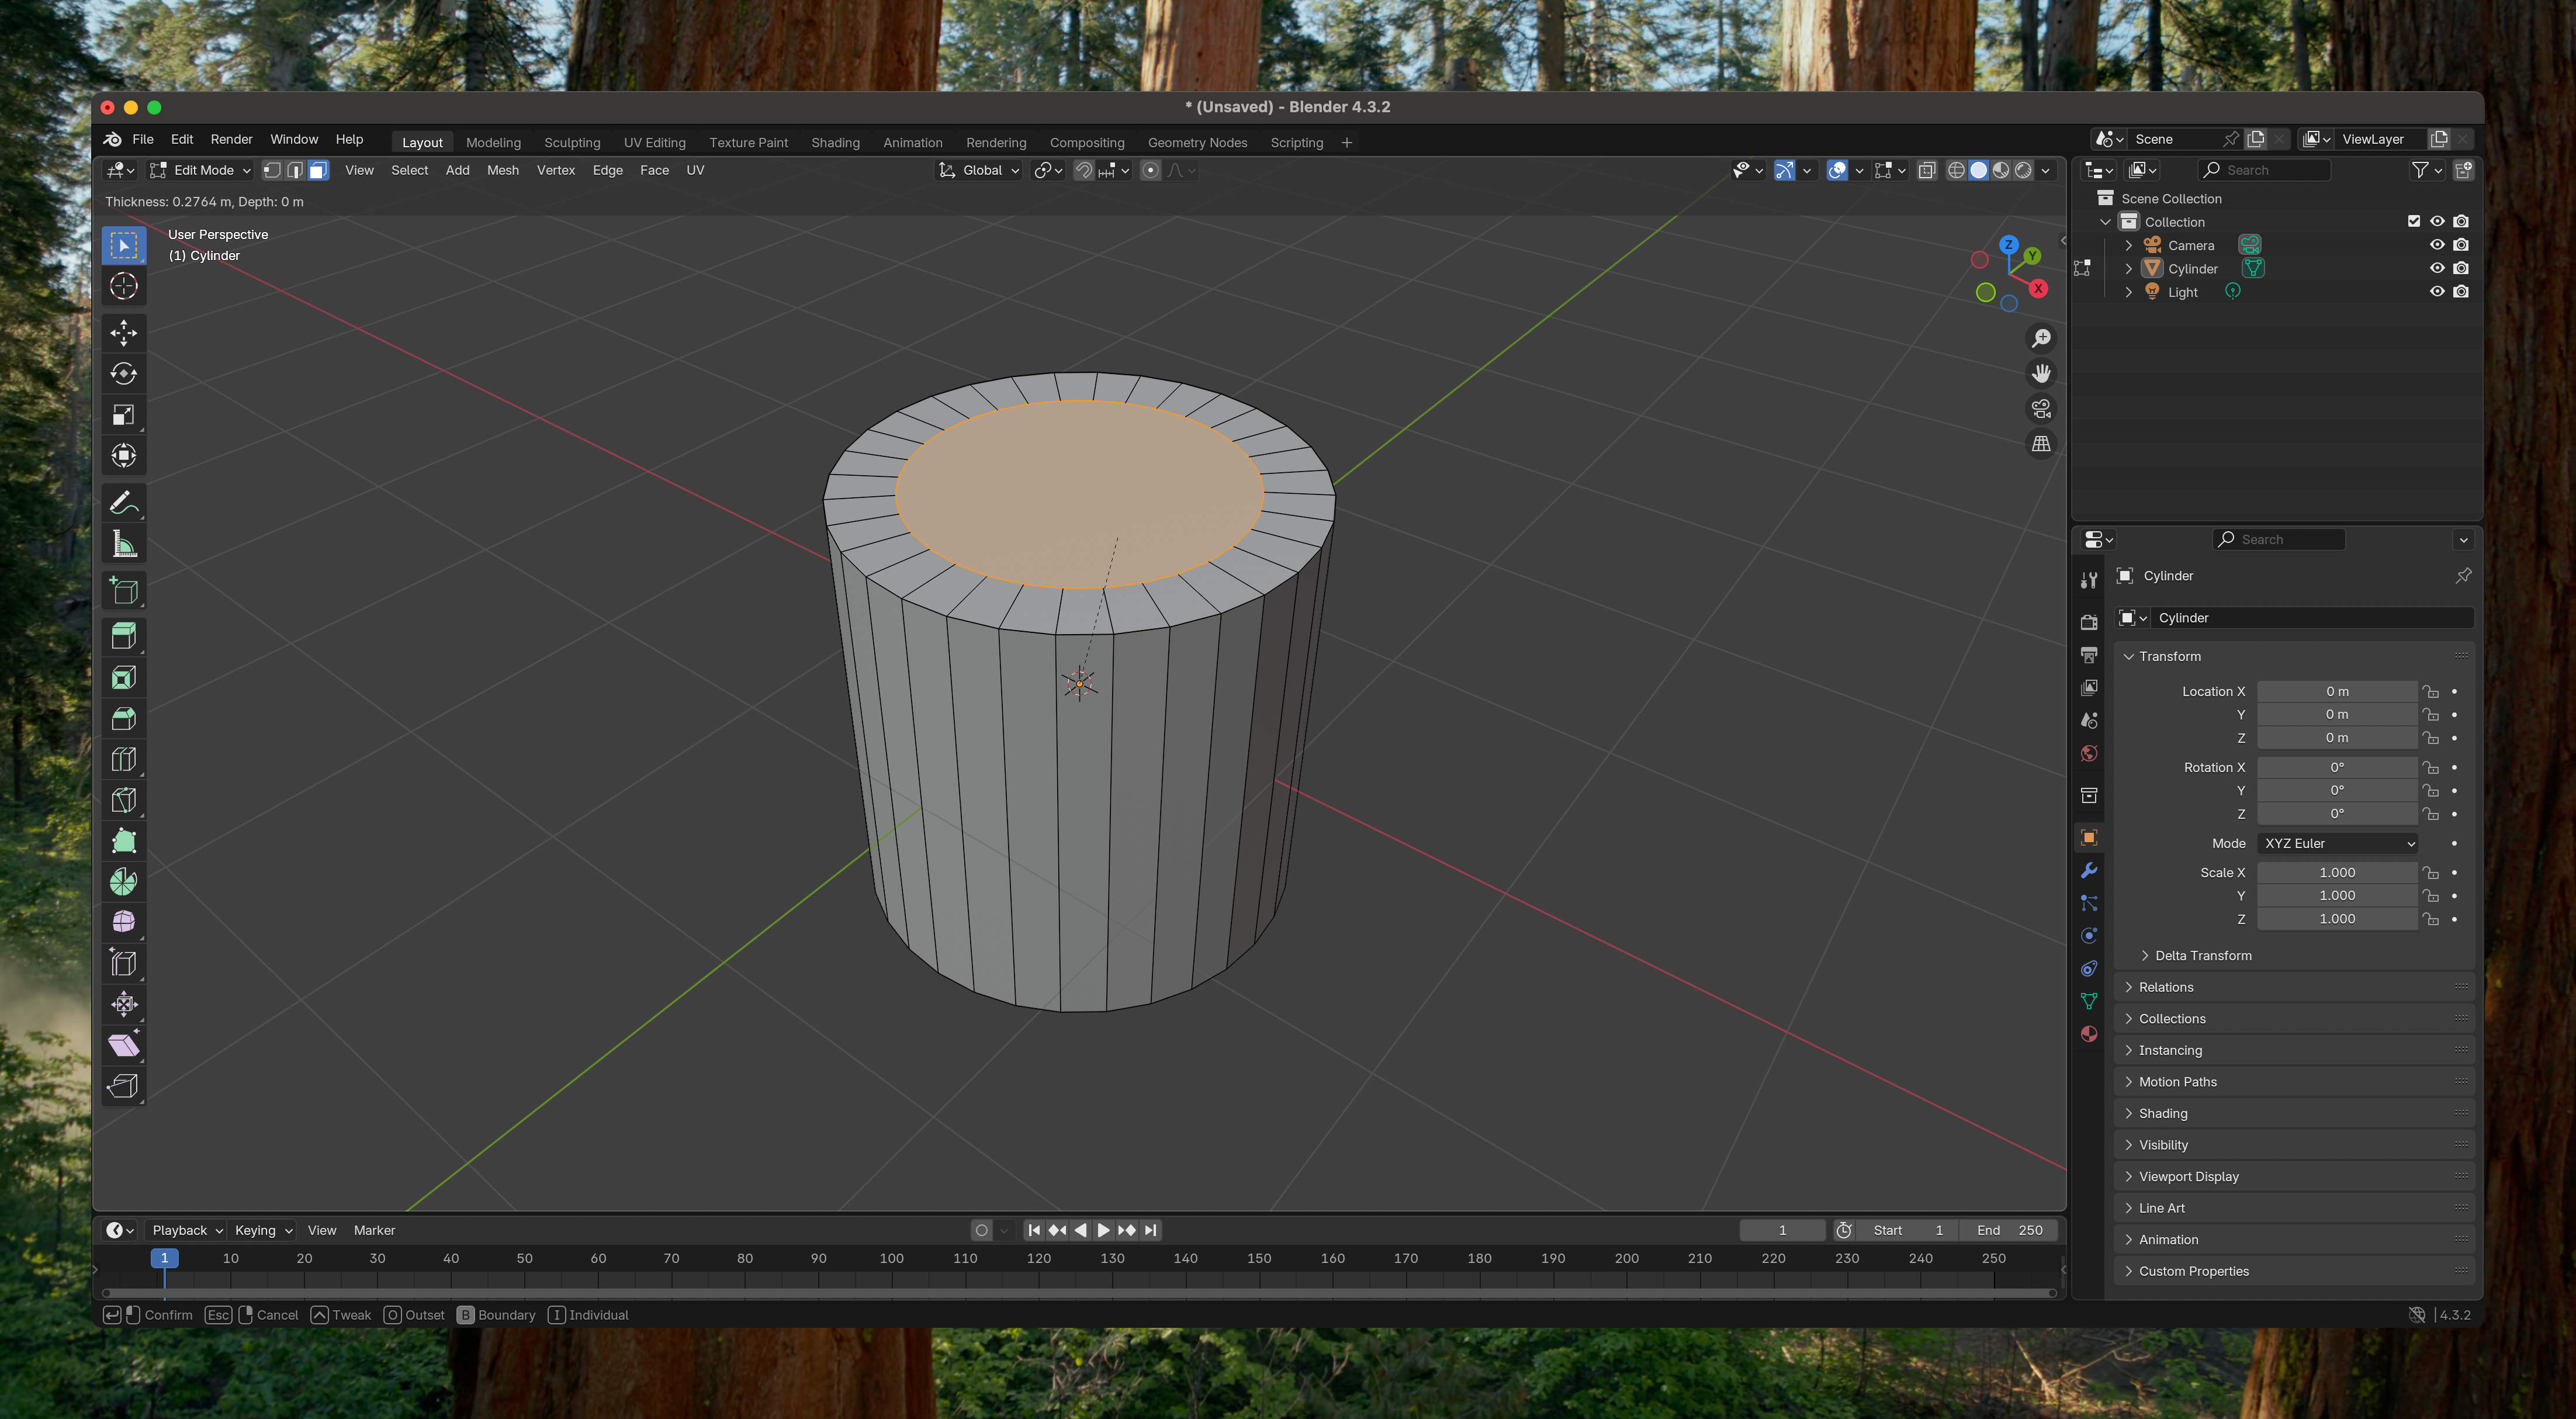The width and height of the screenshot is (2576, 1419).
Task: Open Global transform orientation dropdown
Action: pyautogui.click(x=979, y=170)
